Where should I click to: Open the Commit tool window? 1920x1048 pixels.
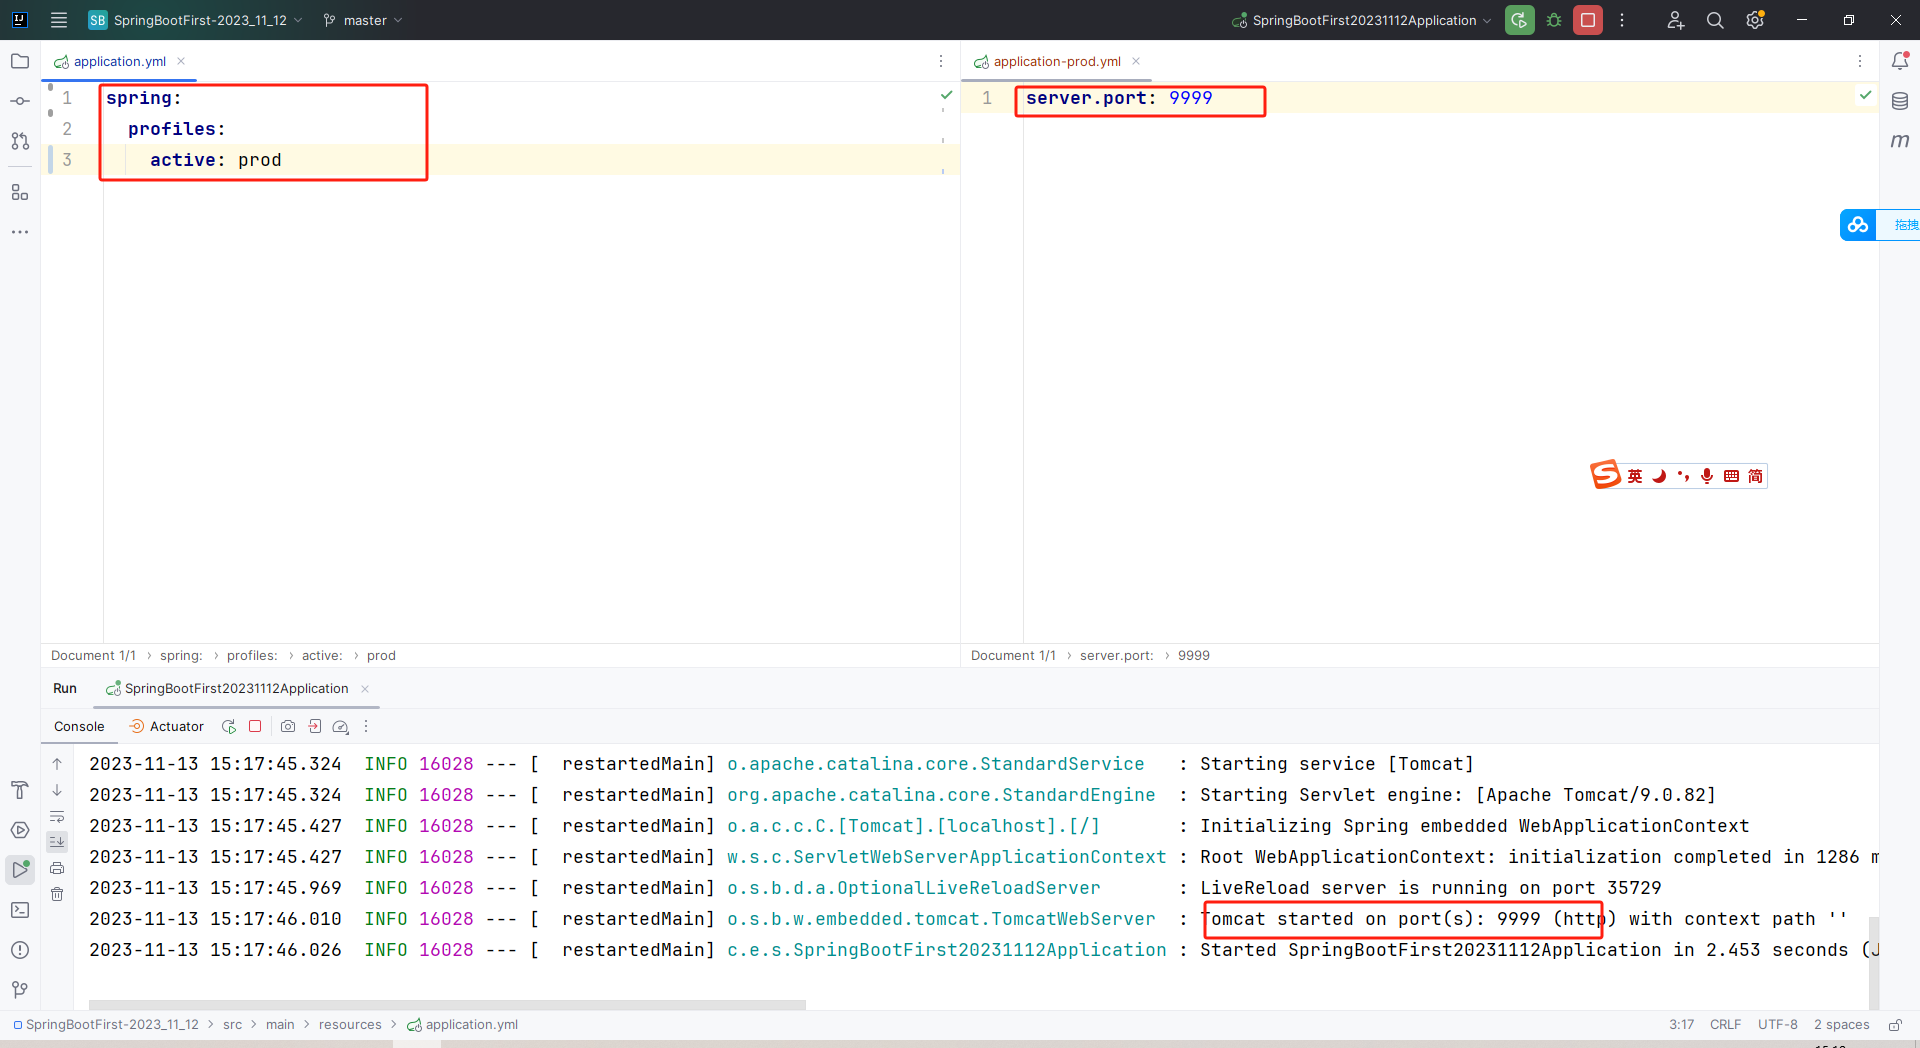(x=20, y=101)
